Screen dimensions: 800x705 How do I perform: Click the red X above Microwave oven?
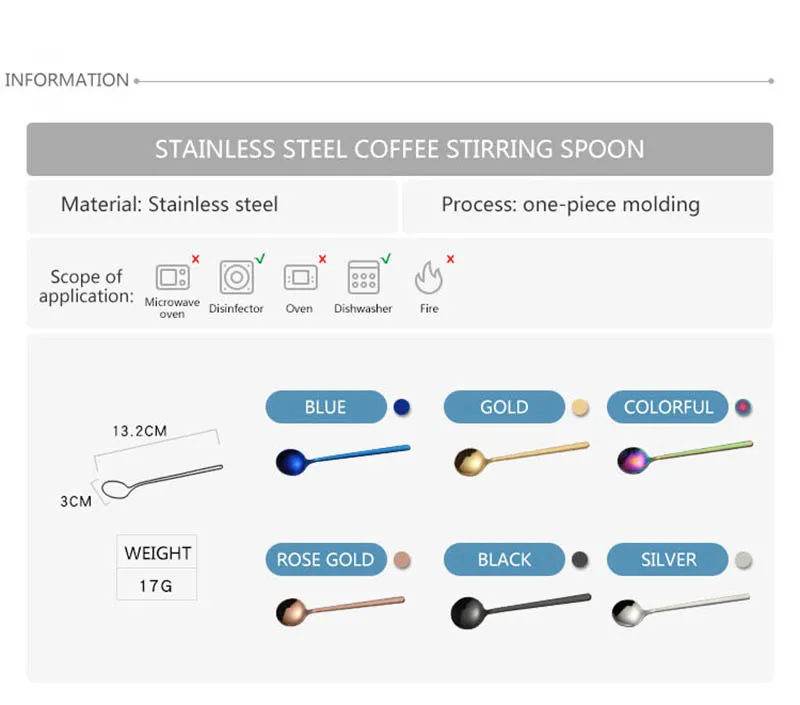(195, 259)
